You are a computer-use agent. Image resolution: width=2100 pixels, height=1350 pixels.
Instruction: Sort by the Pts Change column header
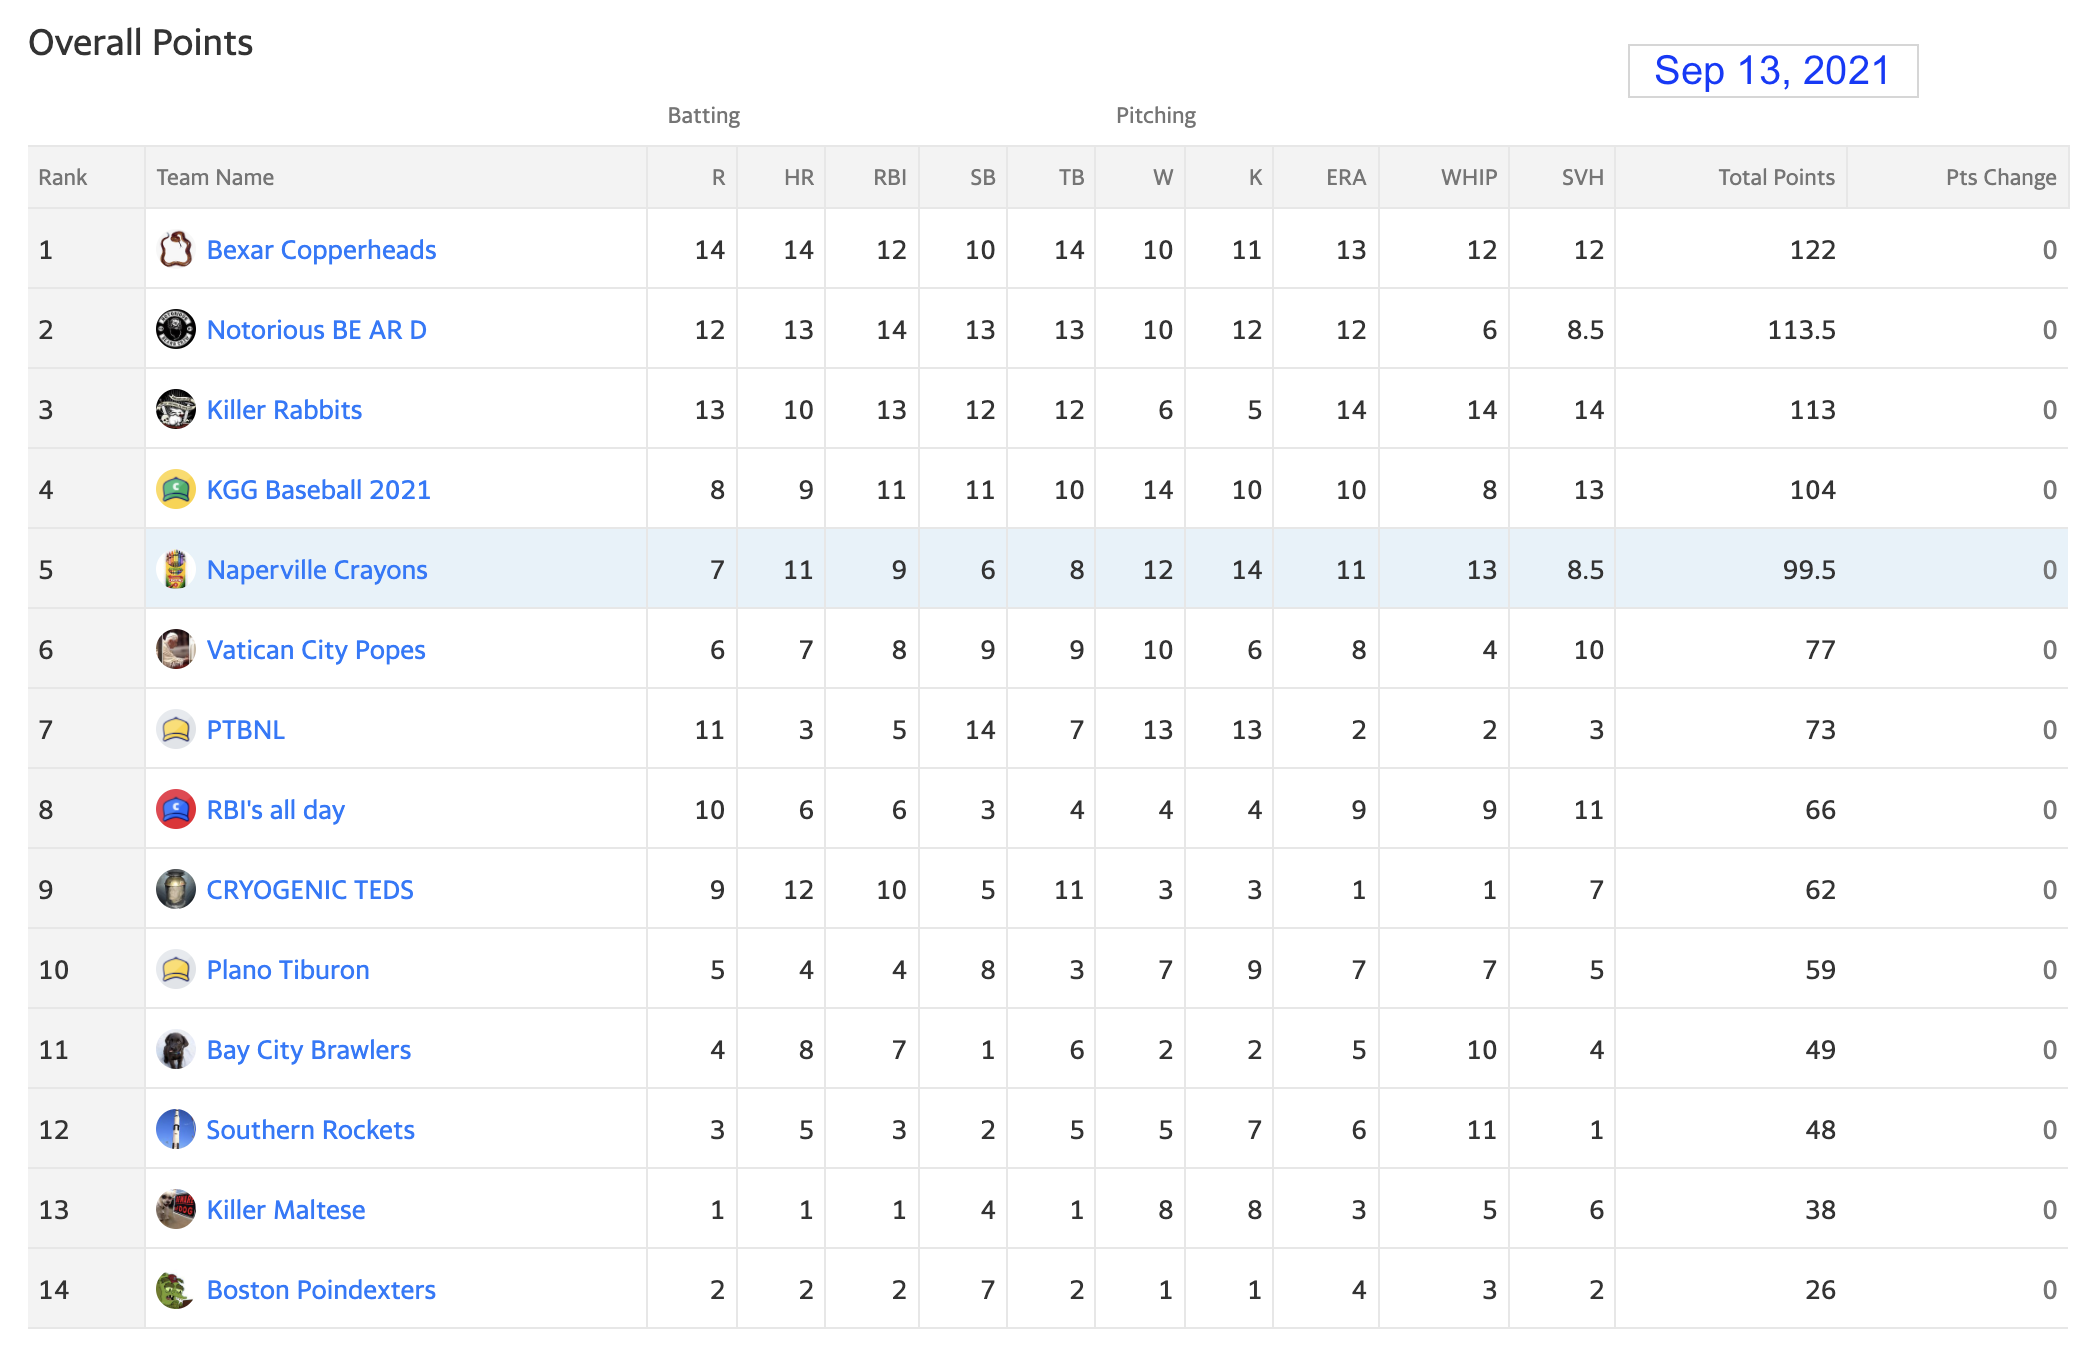pos(2001,177)
